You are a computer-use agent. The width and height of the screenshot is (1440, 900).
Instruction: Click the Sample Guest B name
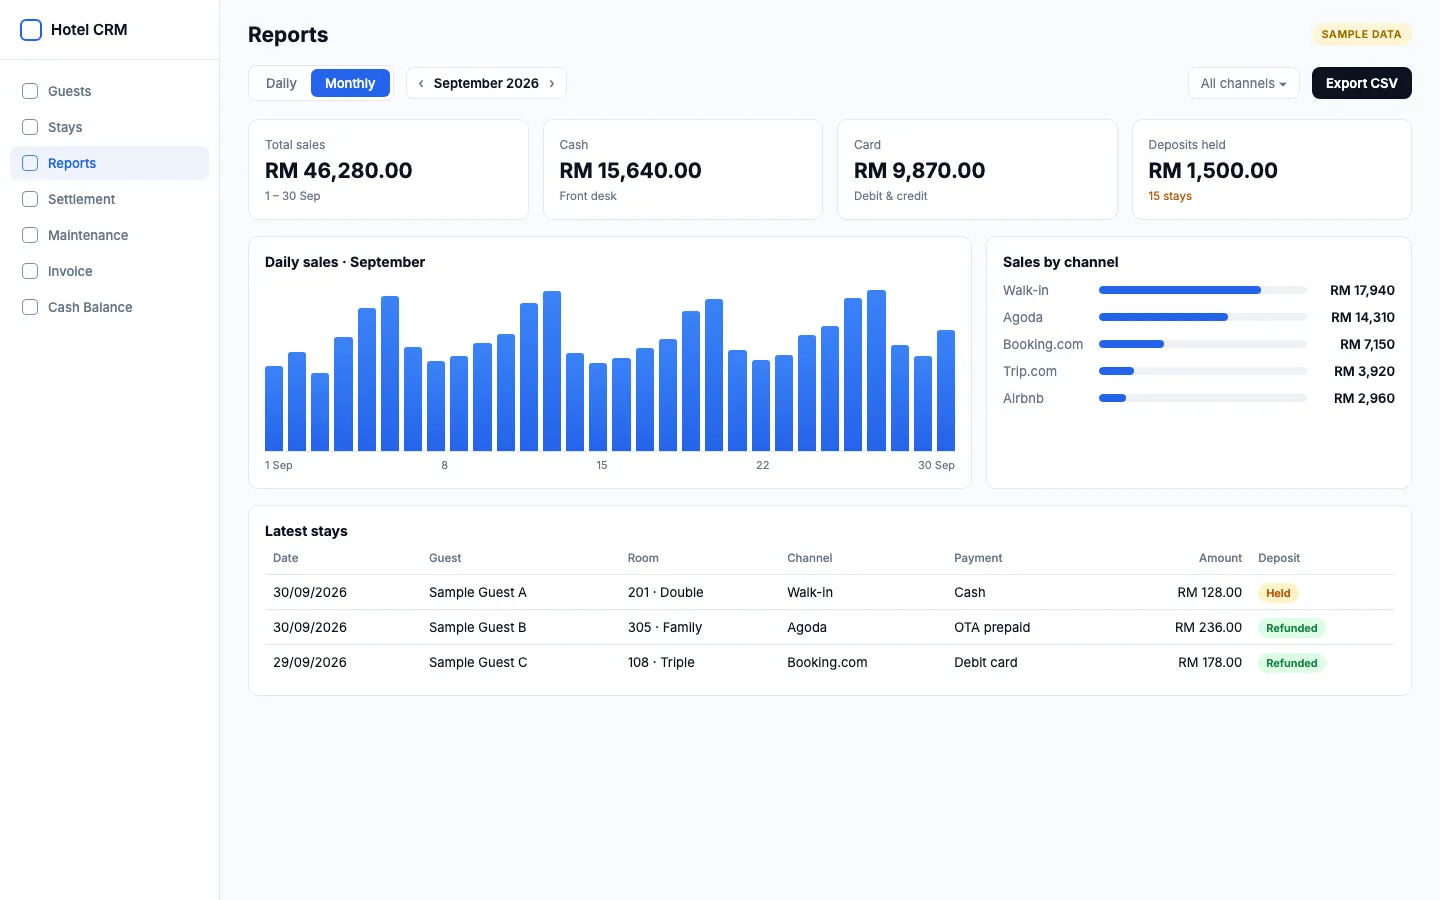tap(478, 627)
